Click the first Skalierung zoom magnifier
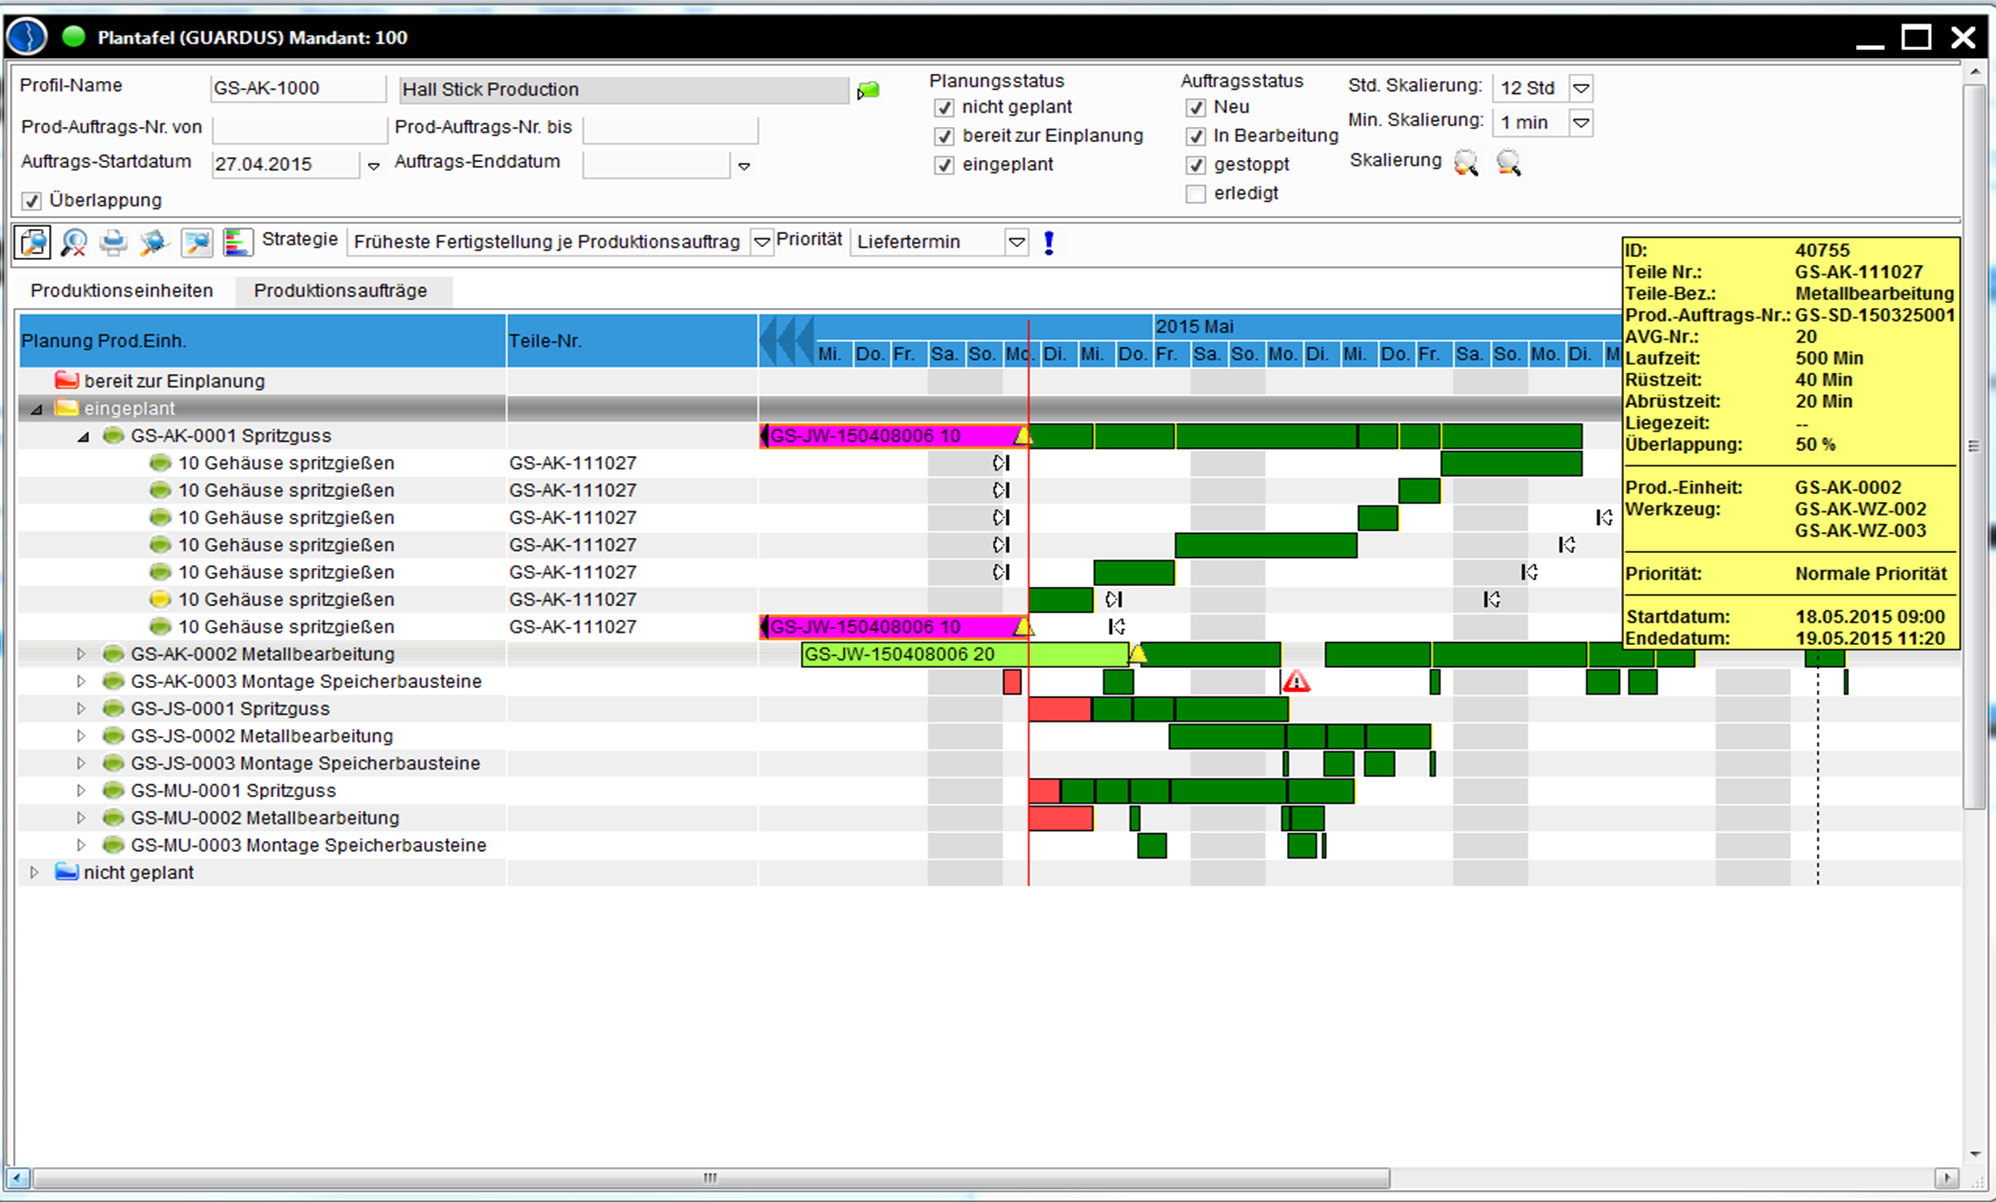Viewport: 1996px width, 1202px height. tap(1466, 162)
